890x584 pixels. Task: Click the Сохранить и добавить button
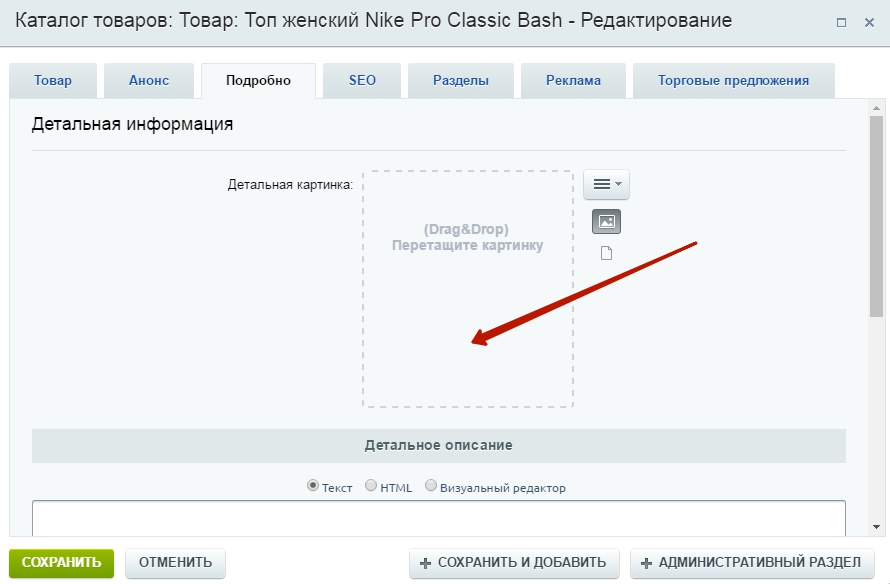[x=514, y=563]
